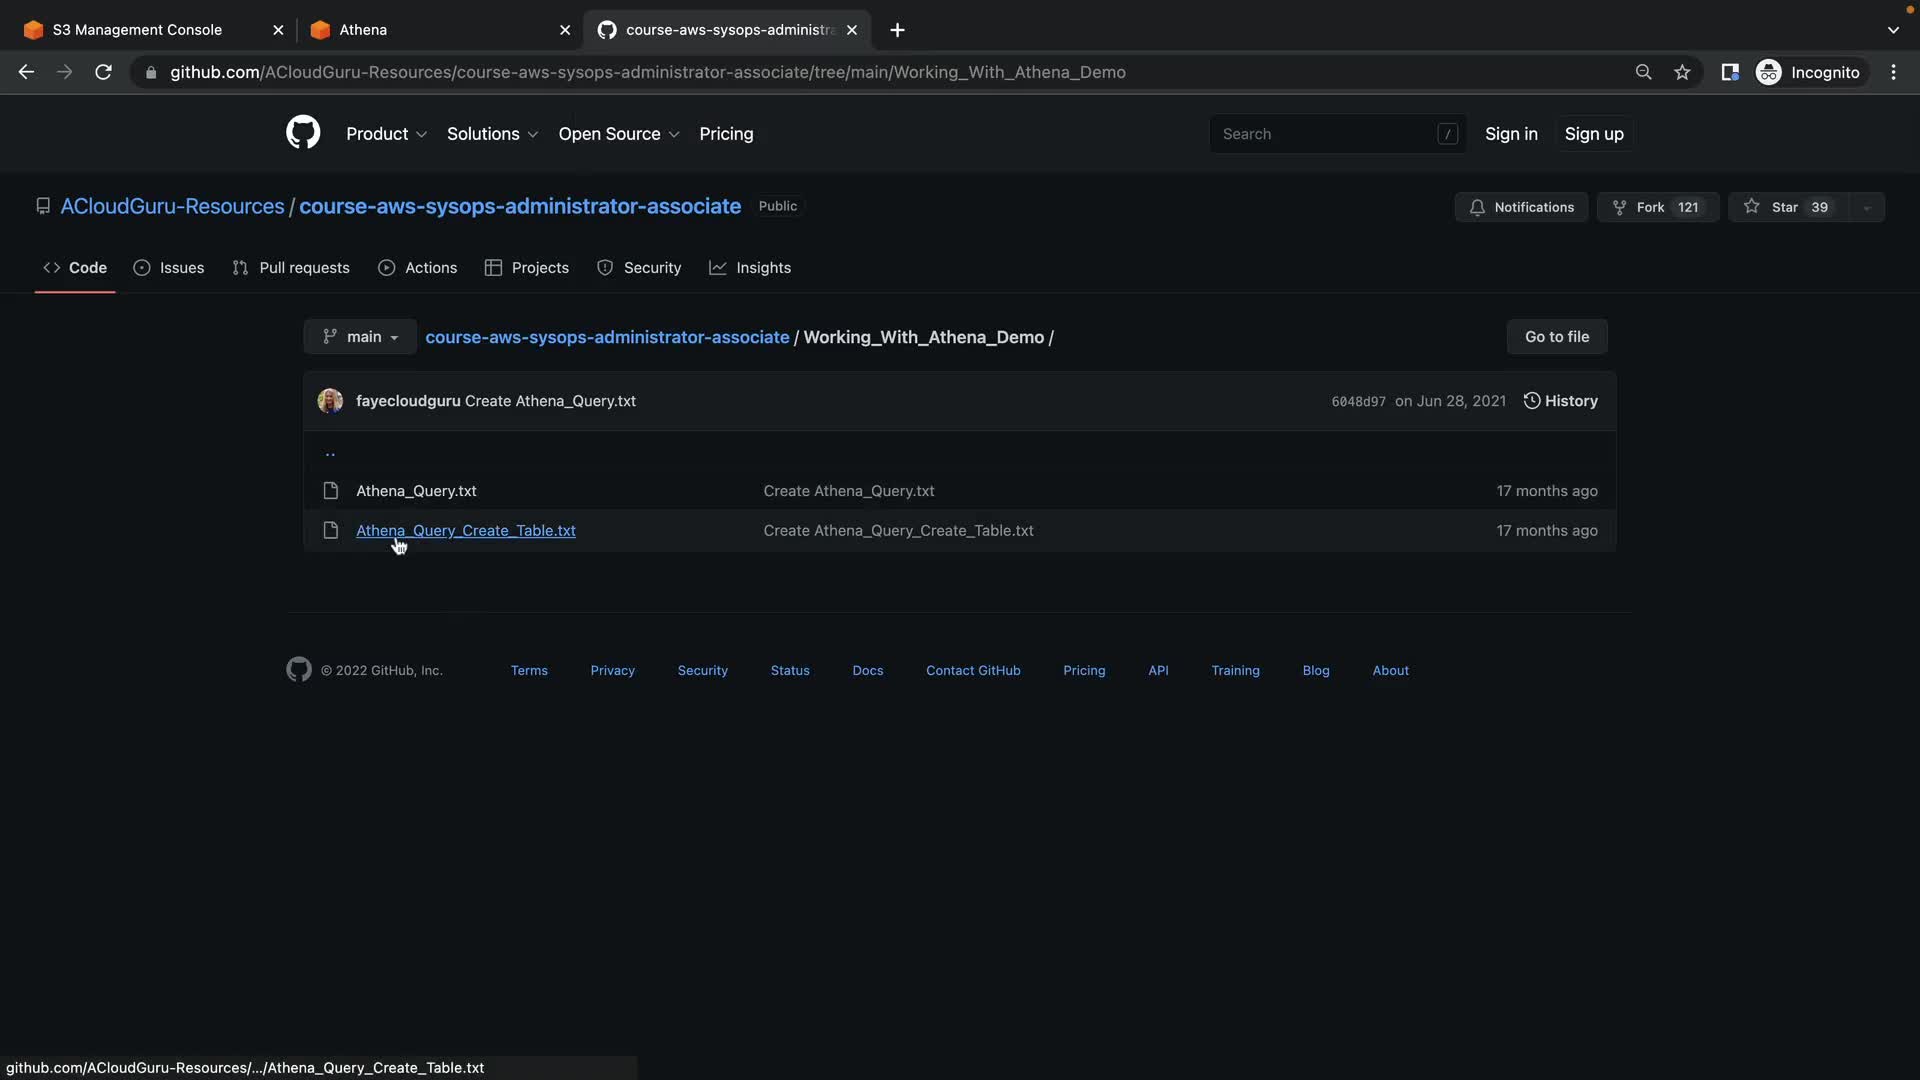Screen dimensions: 1920x1080
Task: Switch to the Issues tab
Action: 169,268
